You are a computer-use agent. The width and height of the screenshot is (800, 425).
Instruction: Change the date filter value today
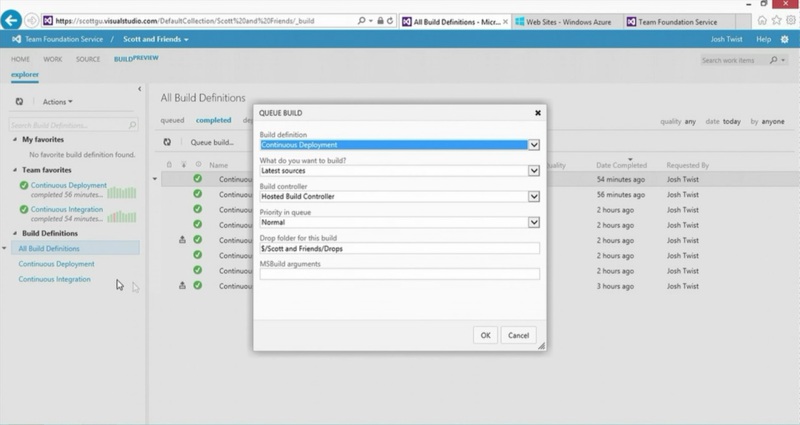[x=732, y=121]
